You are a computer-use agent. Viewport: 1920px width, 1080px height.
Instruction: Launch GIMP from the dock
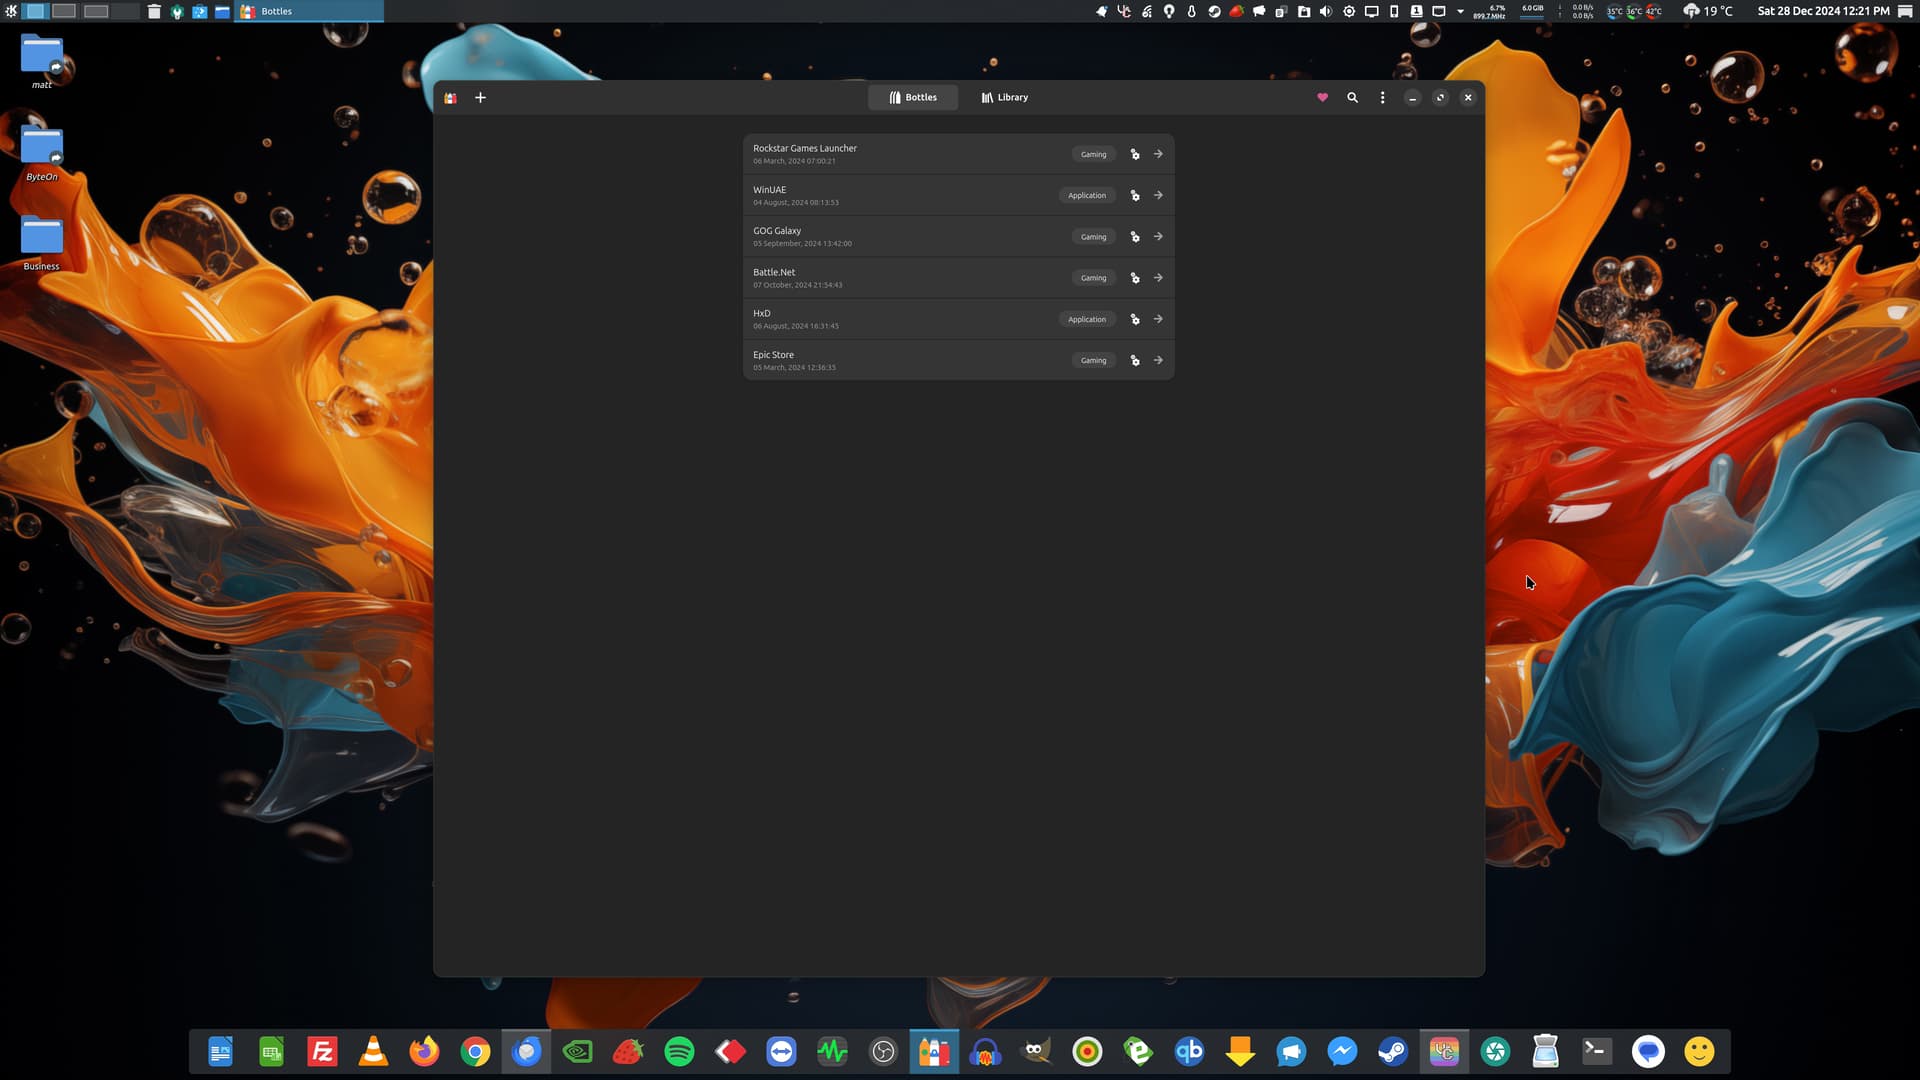pyautogui.click(x=1036, y=1051)
